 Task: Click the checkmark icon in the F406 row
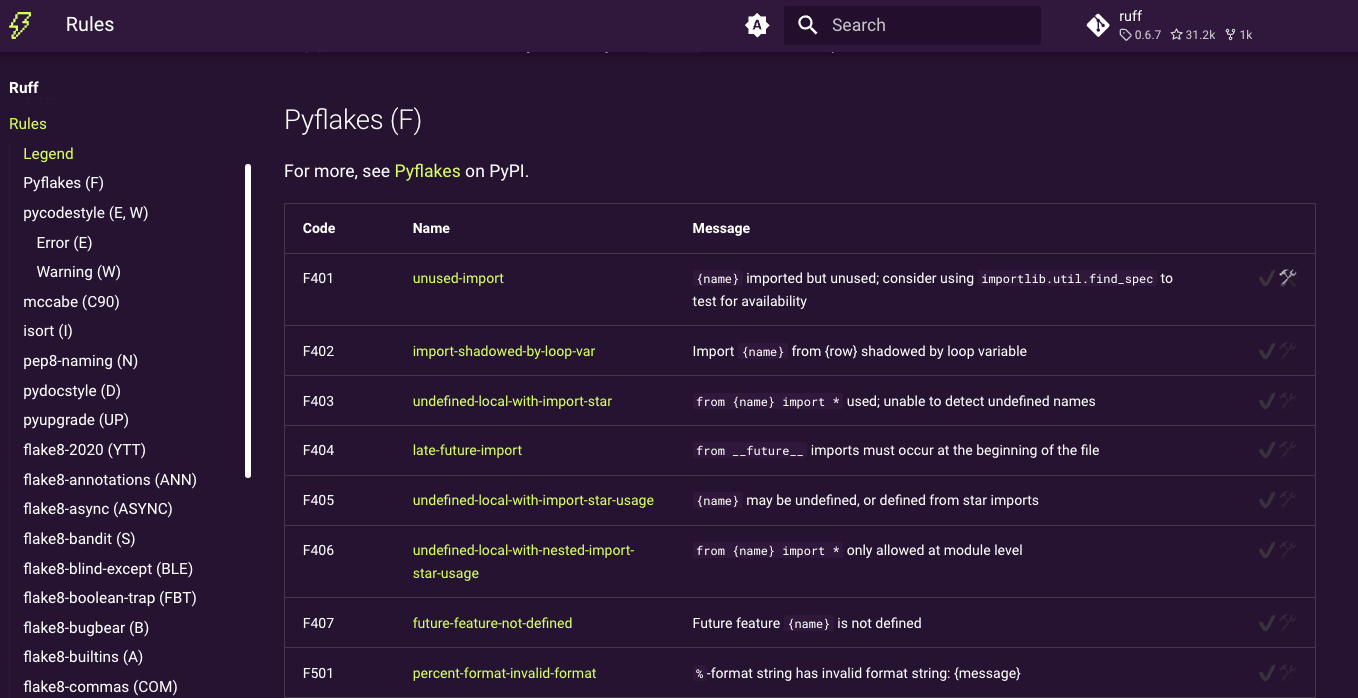click(x=1267, y=550)
